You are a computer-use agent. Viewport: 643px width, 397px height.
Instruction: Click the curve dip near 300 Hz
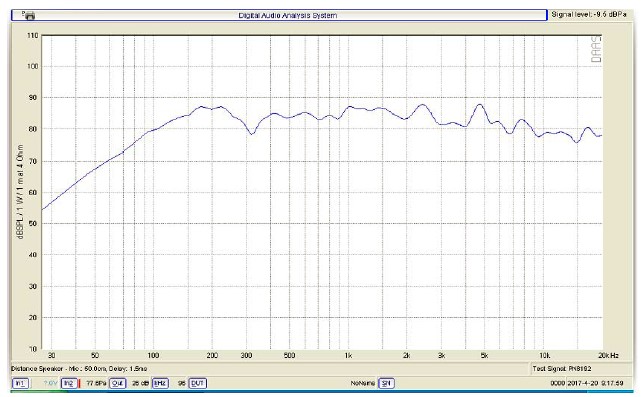252,134
